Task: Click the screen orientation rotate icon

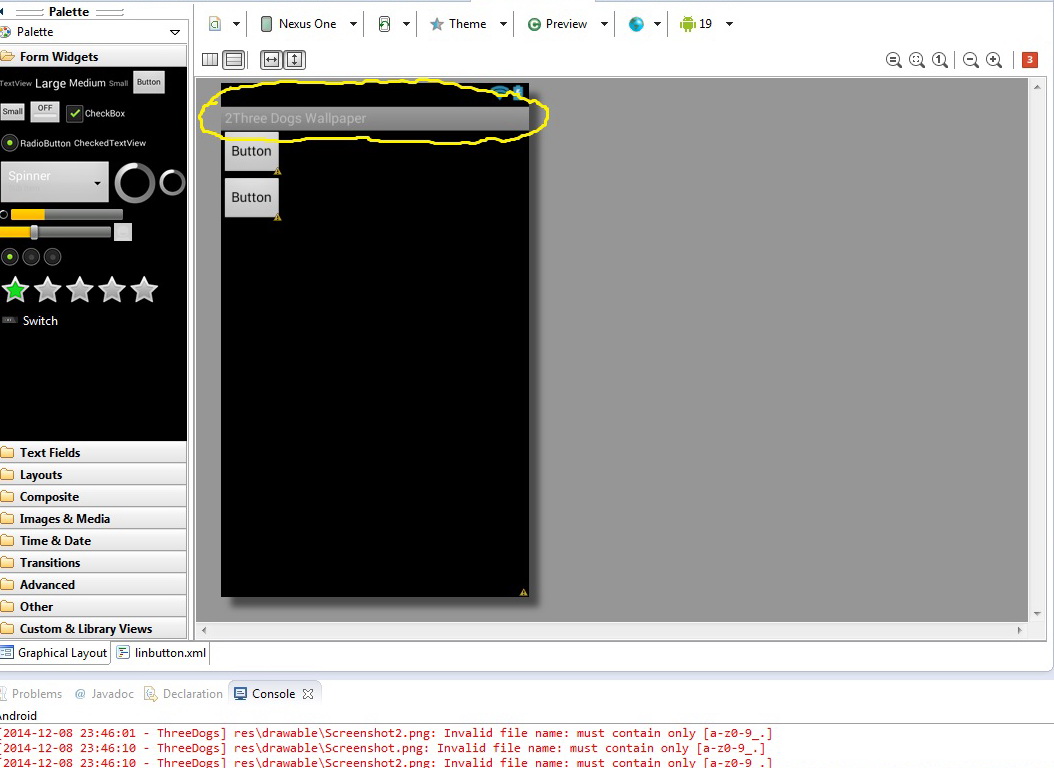Action: point(384,24)
